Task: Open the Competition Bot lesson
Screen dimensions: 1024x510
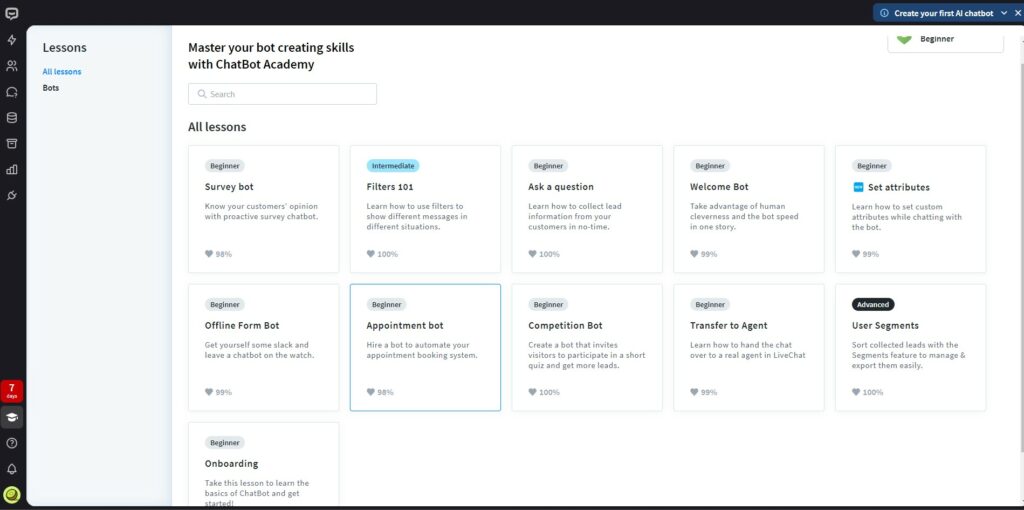Action: pyautogui.click(x=587, y=347)
